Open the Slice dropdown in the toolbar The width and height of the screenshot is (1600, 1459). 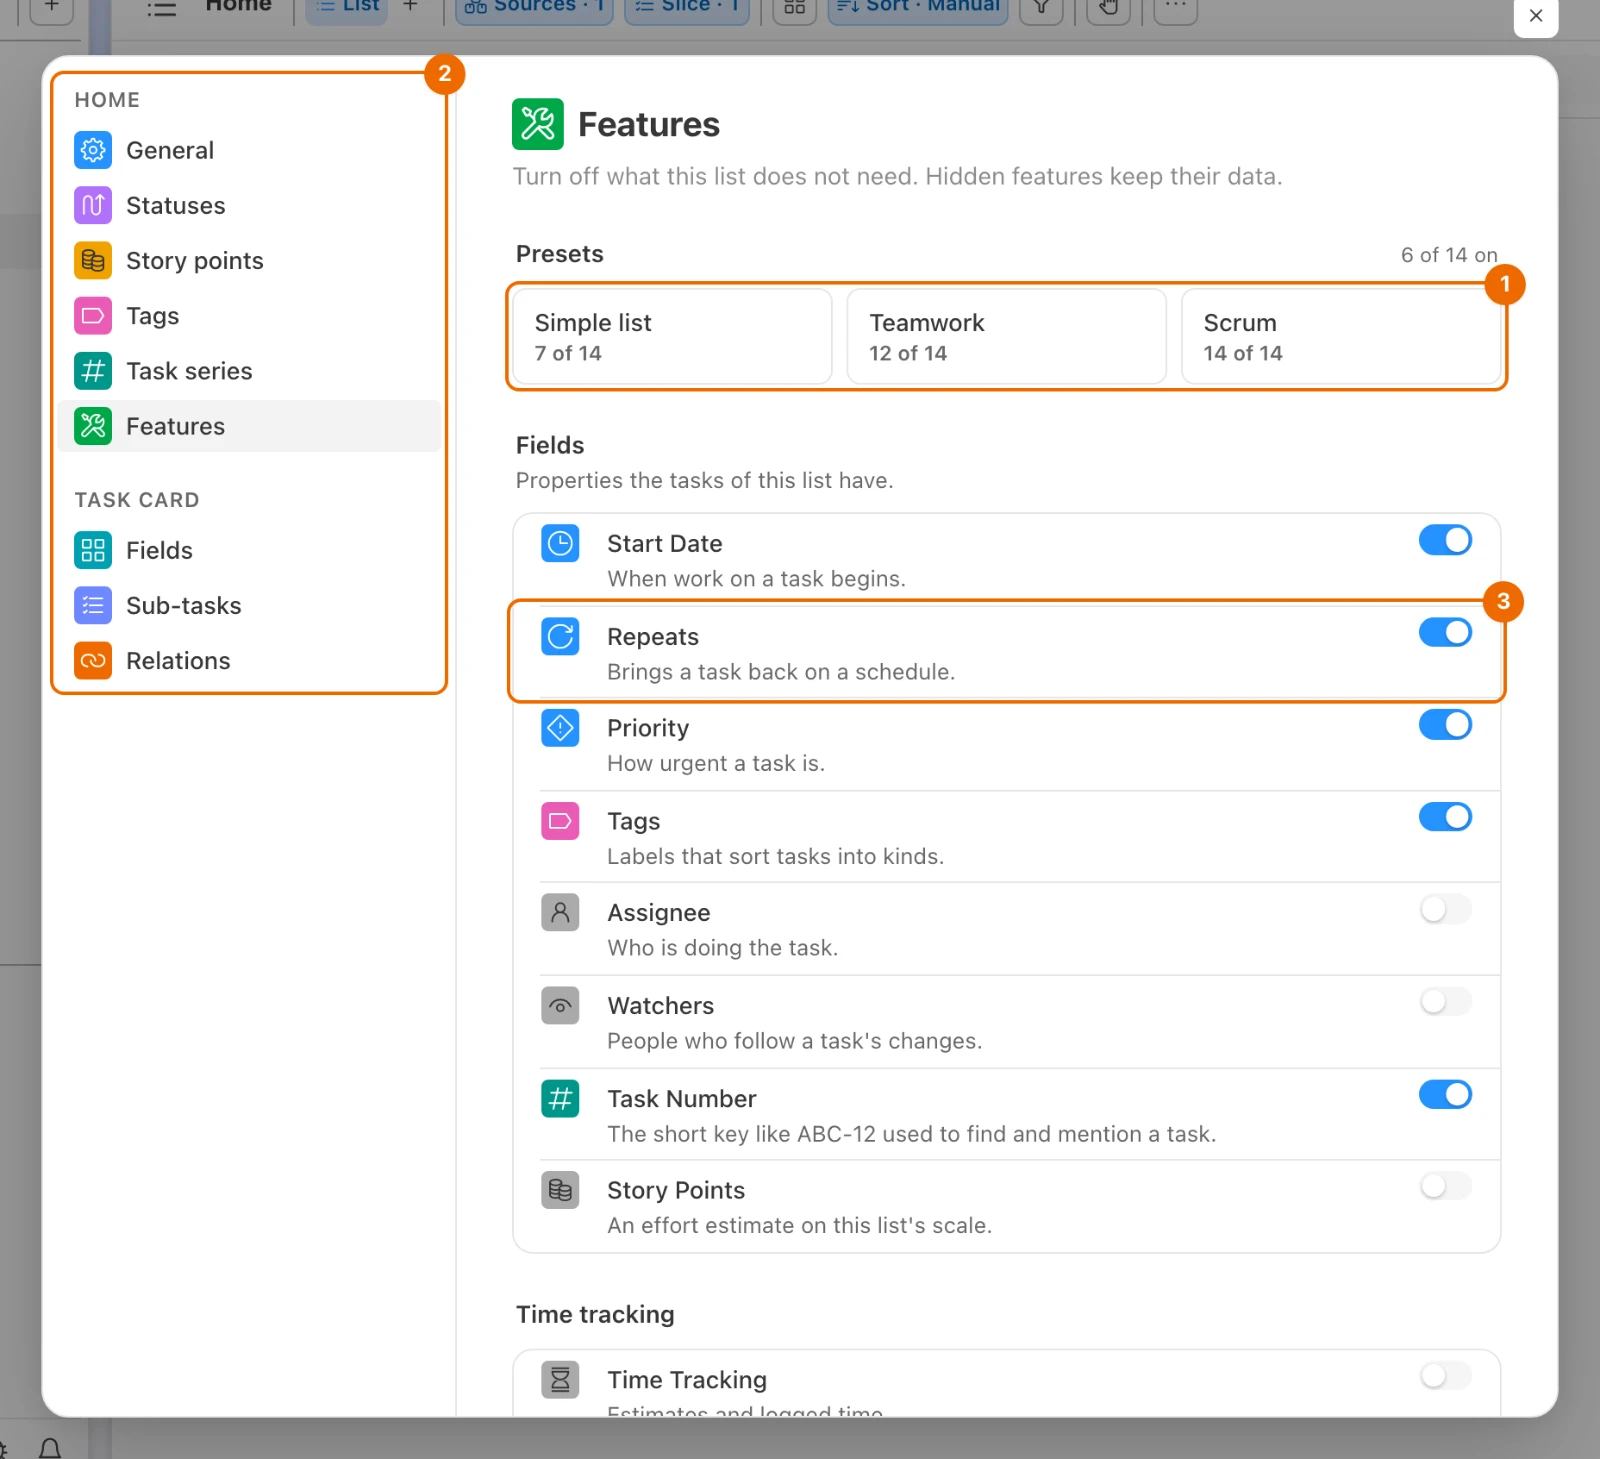point(687,8)
